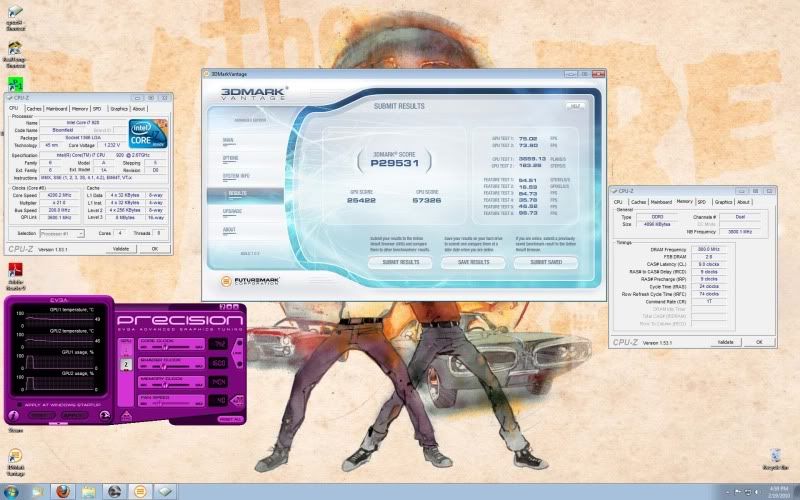Image resolution: width=800 pixels, height=500 pixels.
Task: Launch Firefox from the taskbar
Action: [63, 492]
